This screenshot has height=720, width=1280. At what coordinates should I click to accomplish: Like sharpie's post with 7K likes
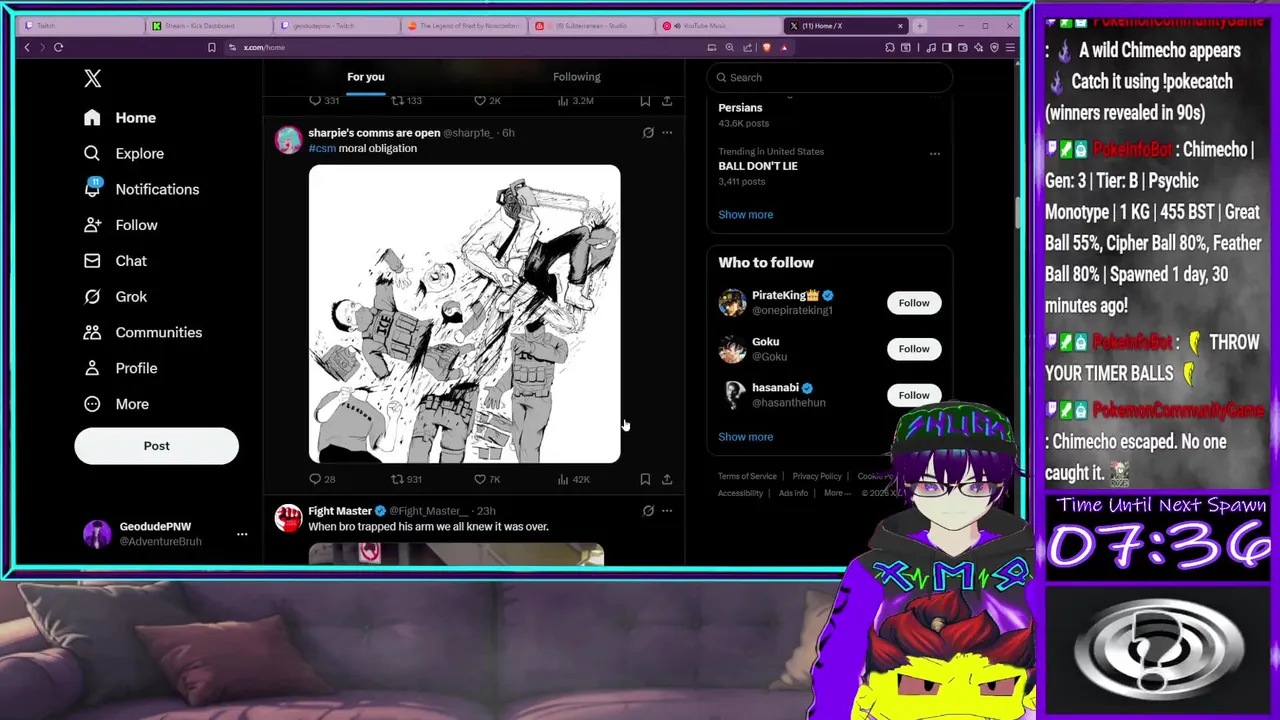487,479
